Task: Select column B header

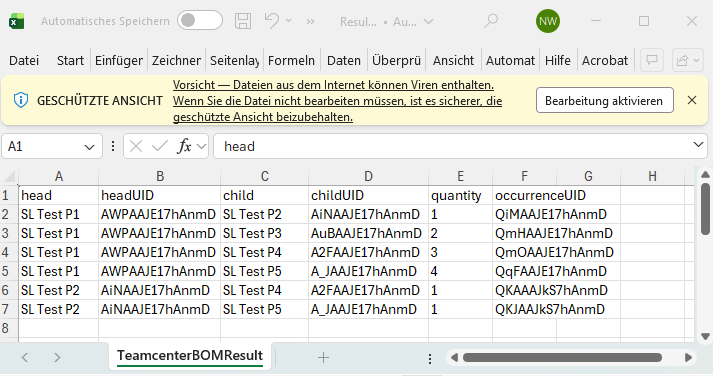Action: tap(160, 176)
